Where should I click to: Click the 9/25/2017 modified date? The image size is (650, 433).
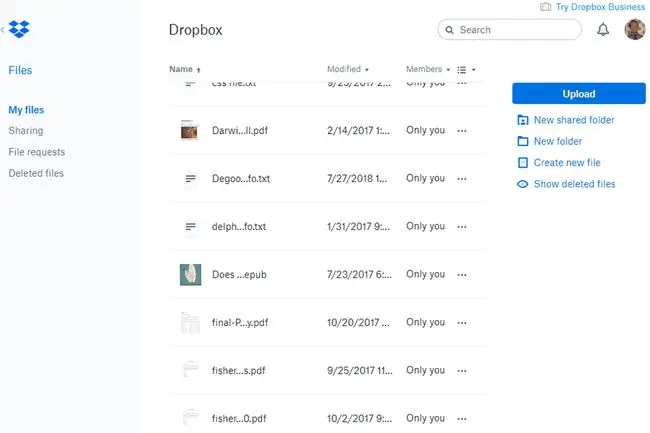coord(359,371)
